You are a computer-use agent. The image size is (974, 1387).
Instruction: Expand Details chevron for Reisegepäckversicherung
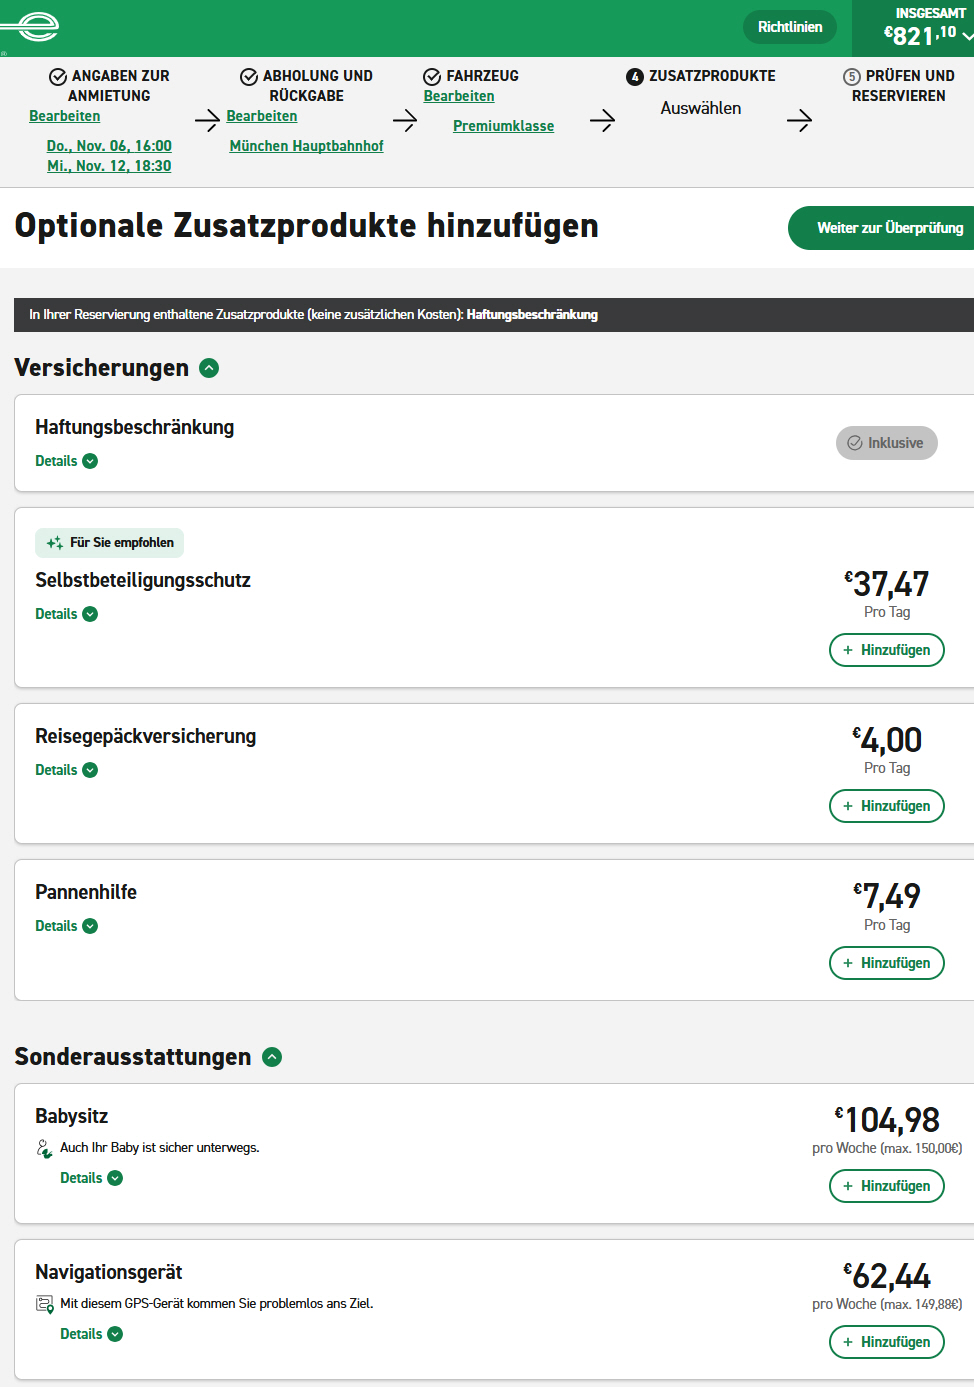pos(90,770)
